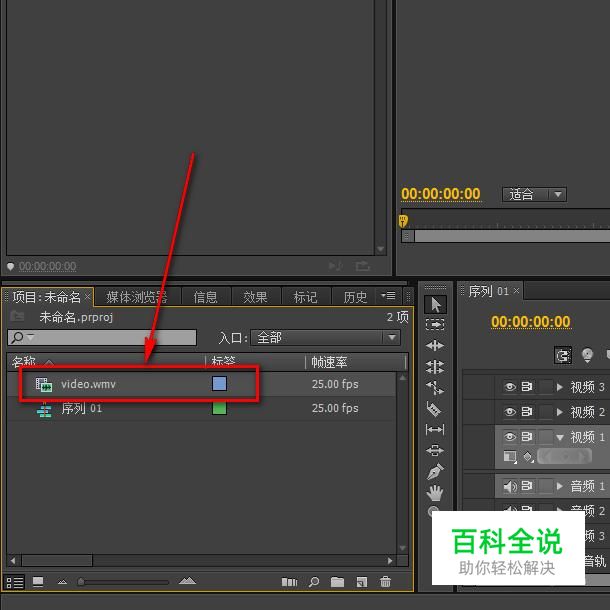Image resolution: width=610 pixels, height=610 pixels.
Task: Hide track 视频 1 with the eye
Action: tap(510, 436)
